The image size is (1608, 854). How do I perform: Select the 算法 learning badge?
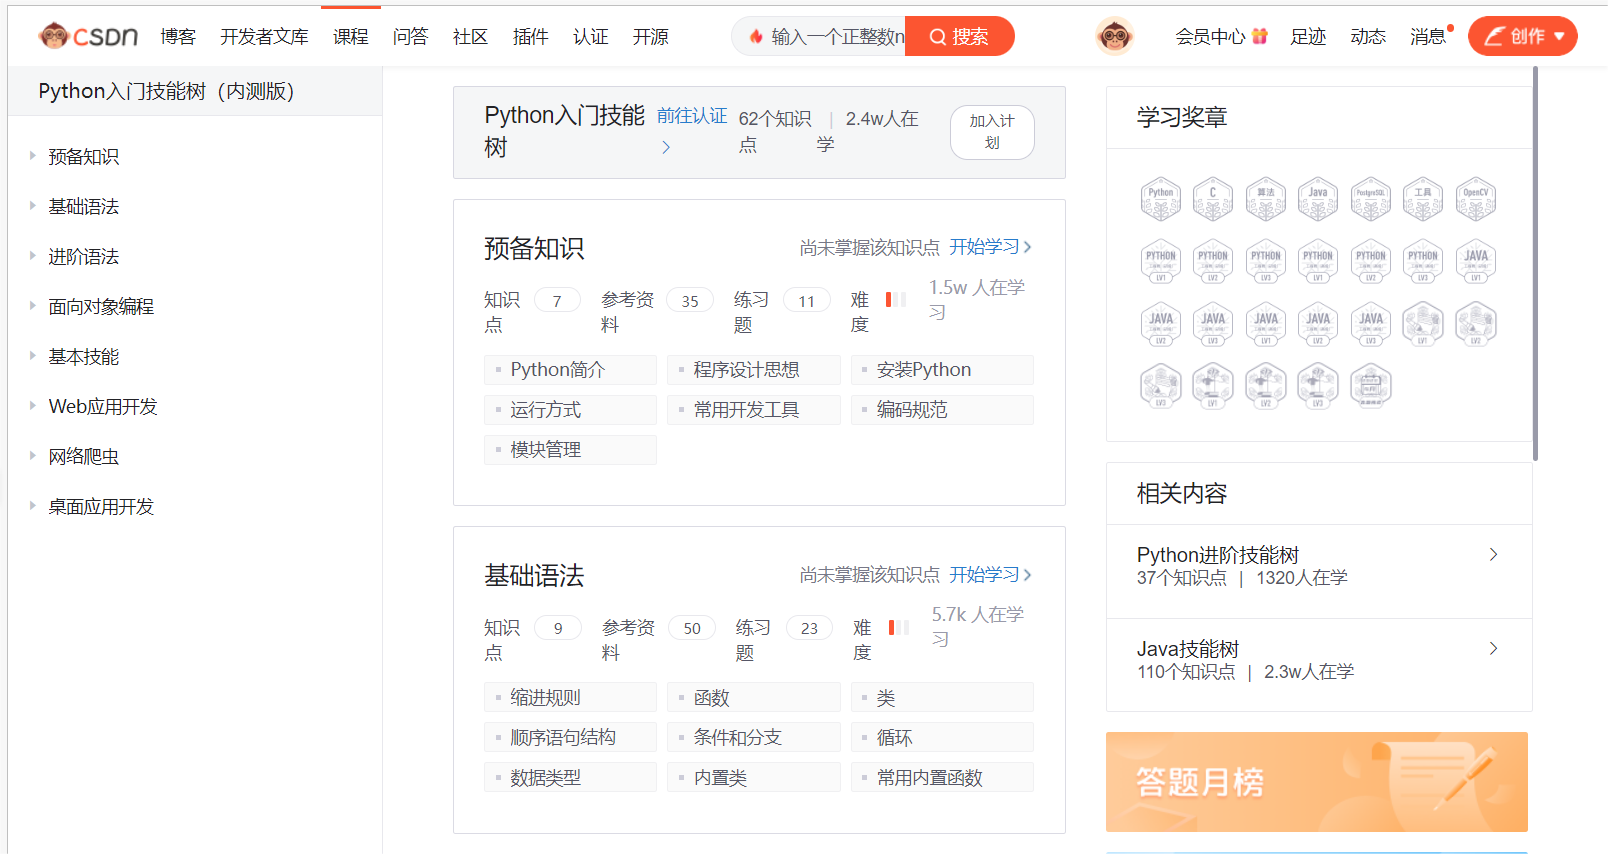coord(1266,199)
